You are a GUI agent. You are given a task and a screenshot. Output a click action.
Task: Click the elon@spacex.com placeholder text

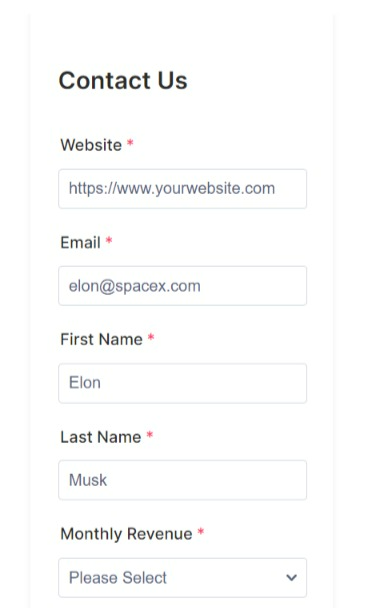(135, 286)
